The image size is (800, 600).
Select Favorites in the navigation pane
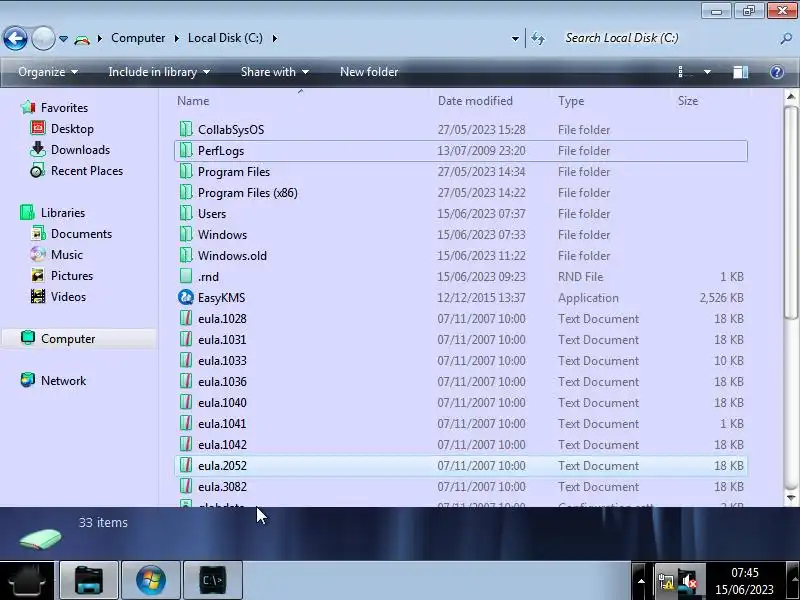tap(55, 108)
